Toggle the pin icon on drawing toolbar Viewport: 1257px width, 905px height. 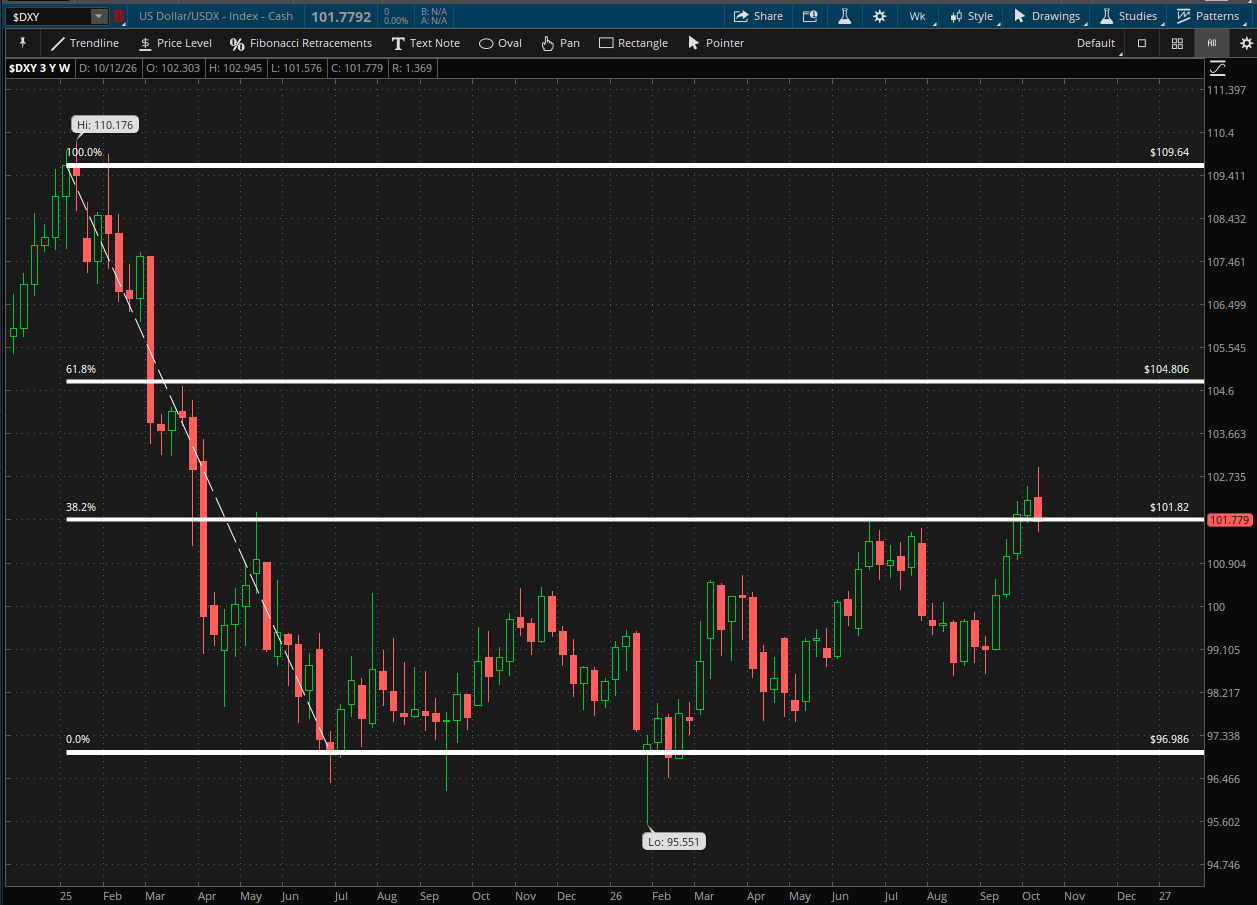(x=22, y=43)
